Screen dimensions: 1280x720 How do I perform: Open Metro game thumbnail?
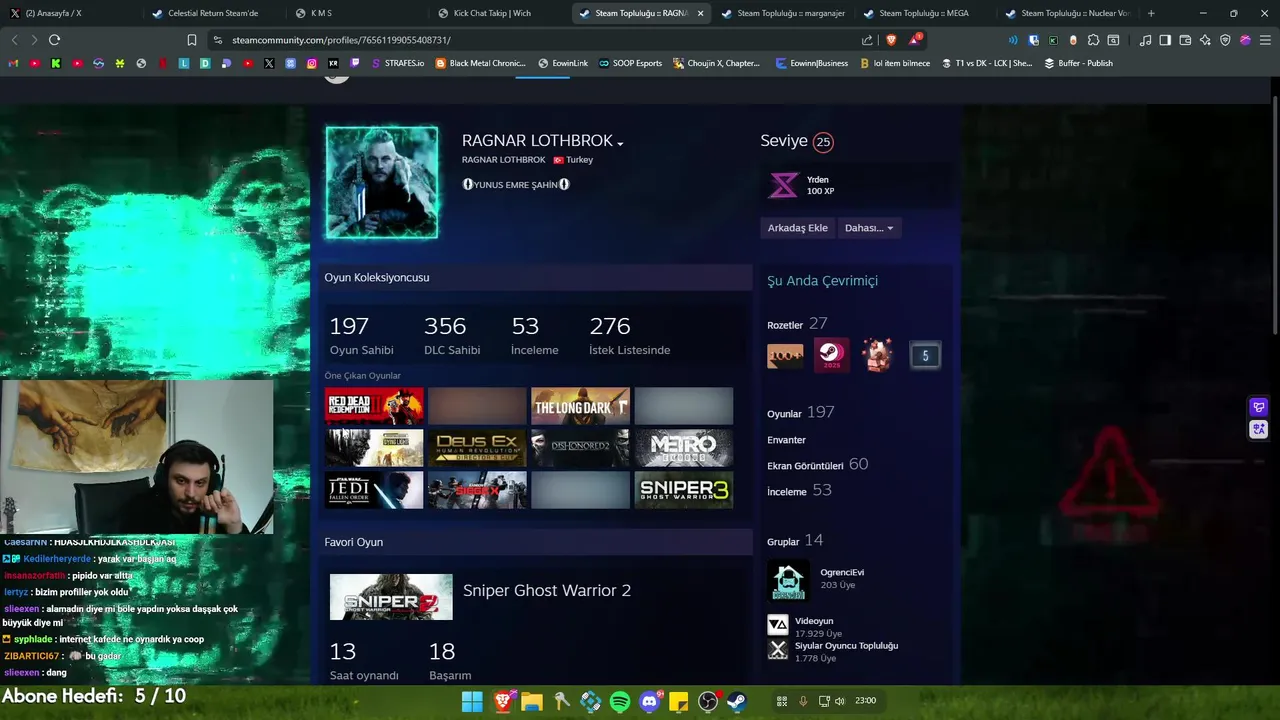tap(683, 448)
